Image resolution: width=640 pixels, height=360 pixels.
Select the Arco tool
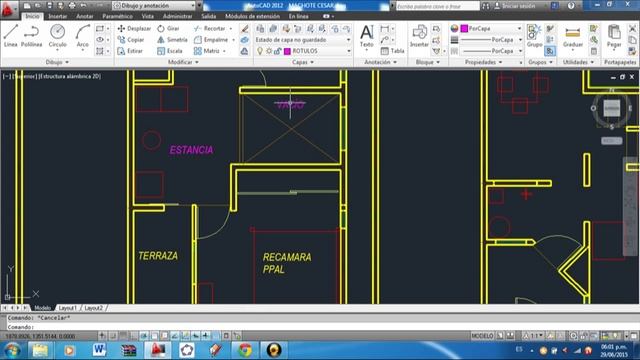(x=82, y=36)
